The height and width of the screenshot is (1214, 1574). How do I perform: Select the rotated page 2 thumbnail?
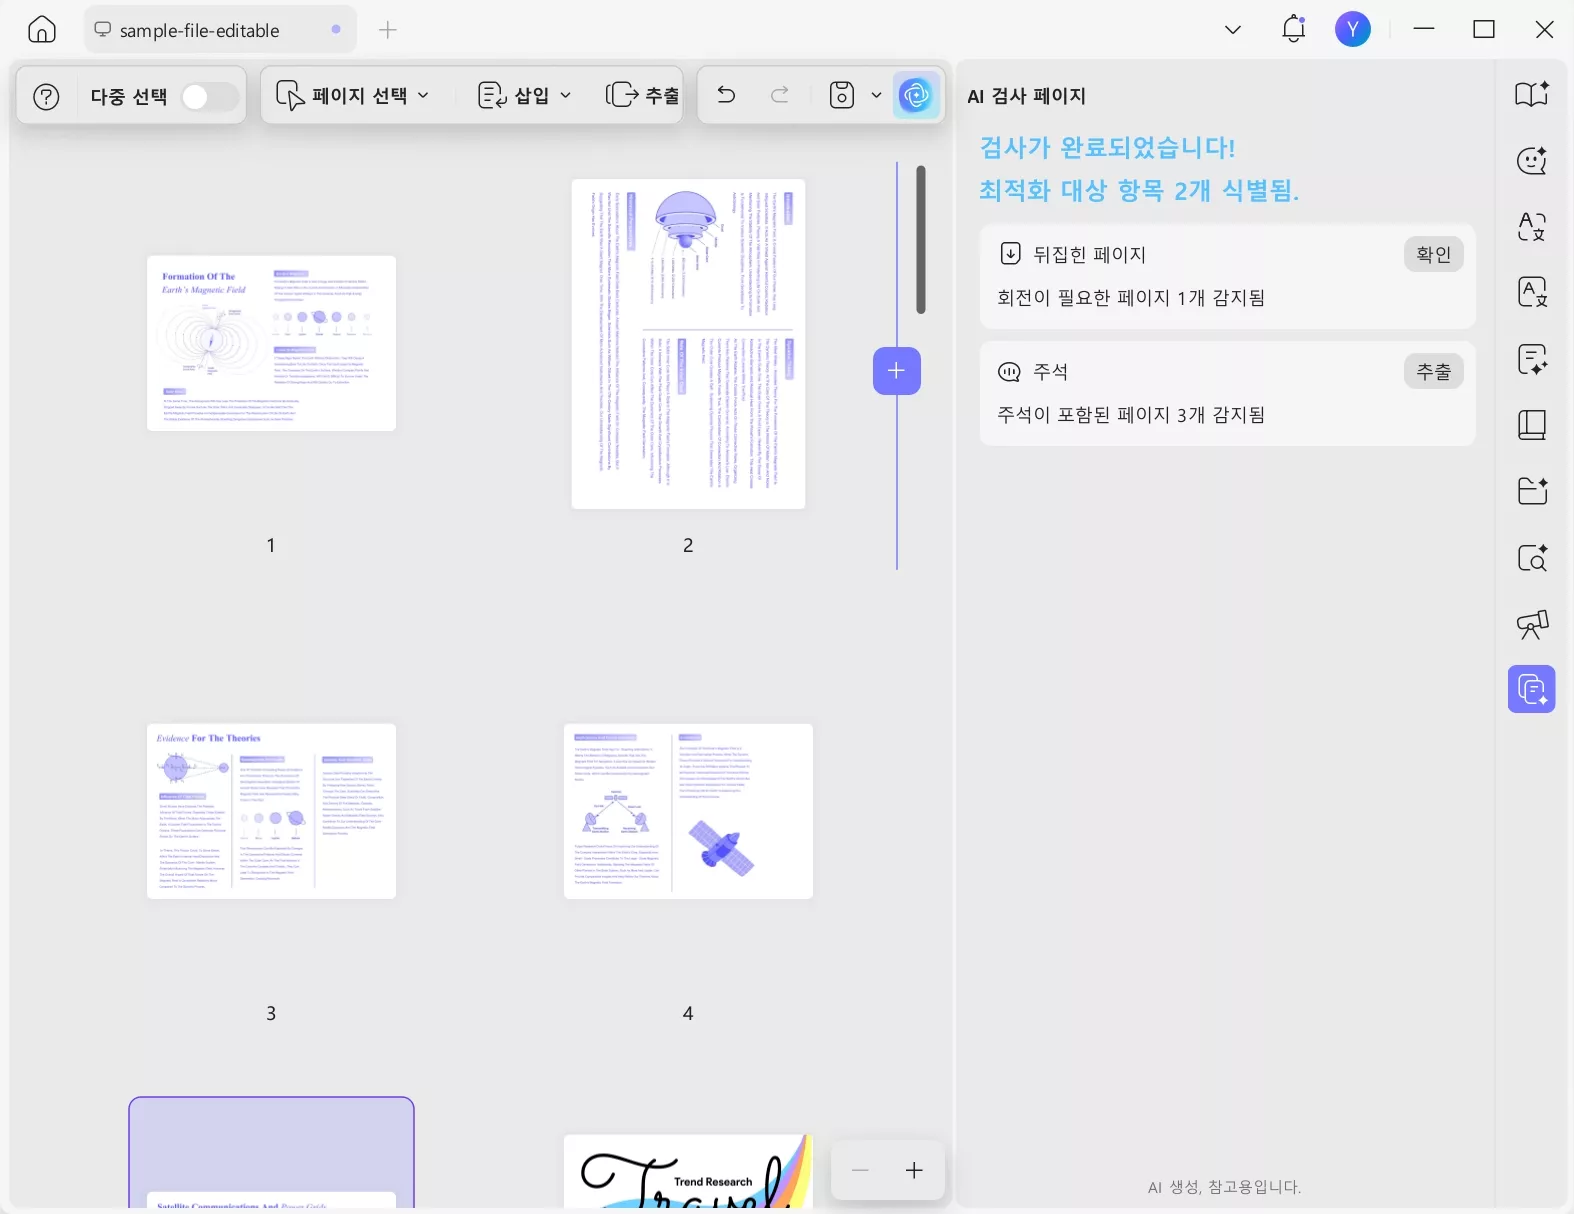click(x=688, y=344)
